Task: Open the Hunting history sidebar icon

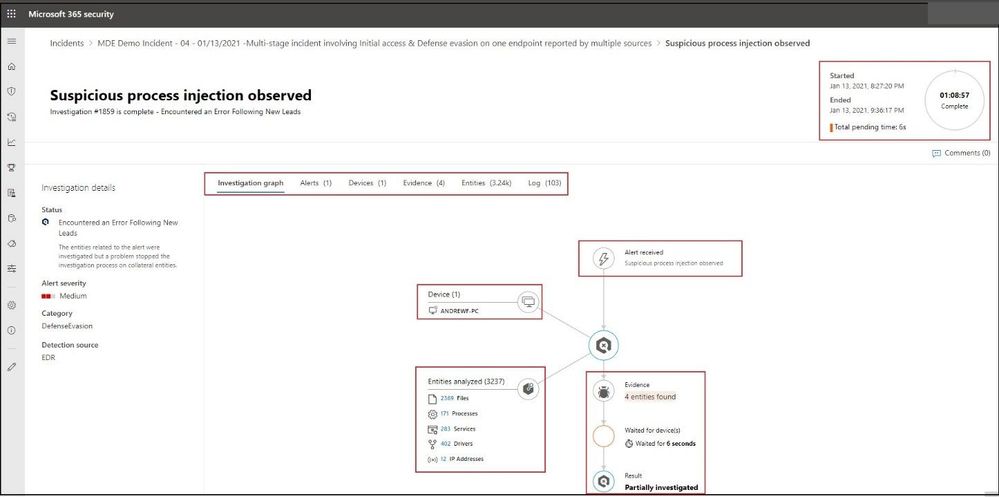Action: click(11, 117)
